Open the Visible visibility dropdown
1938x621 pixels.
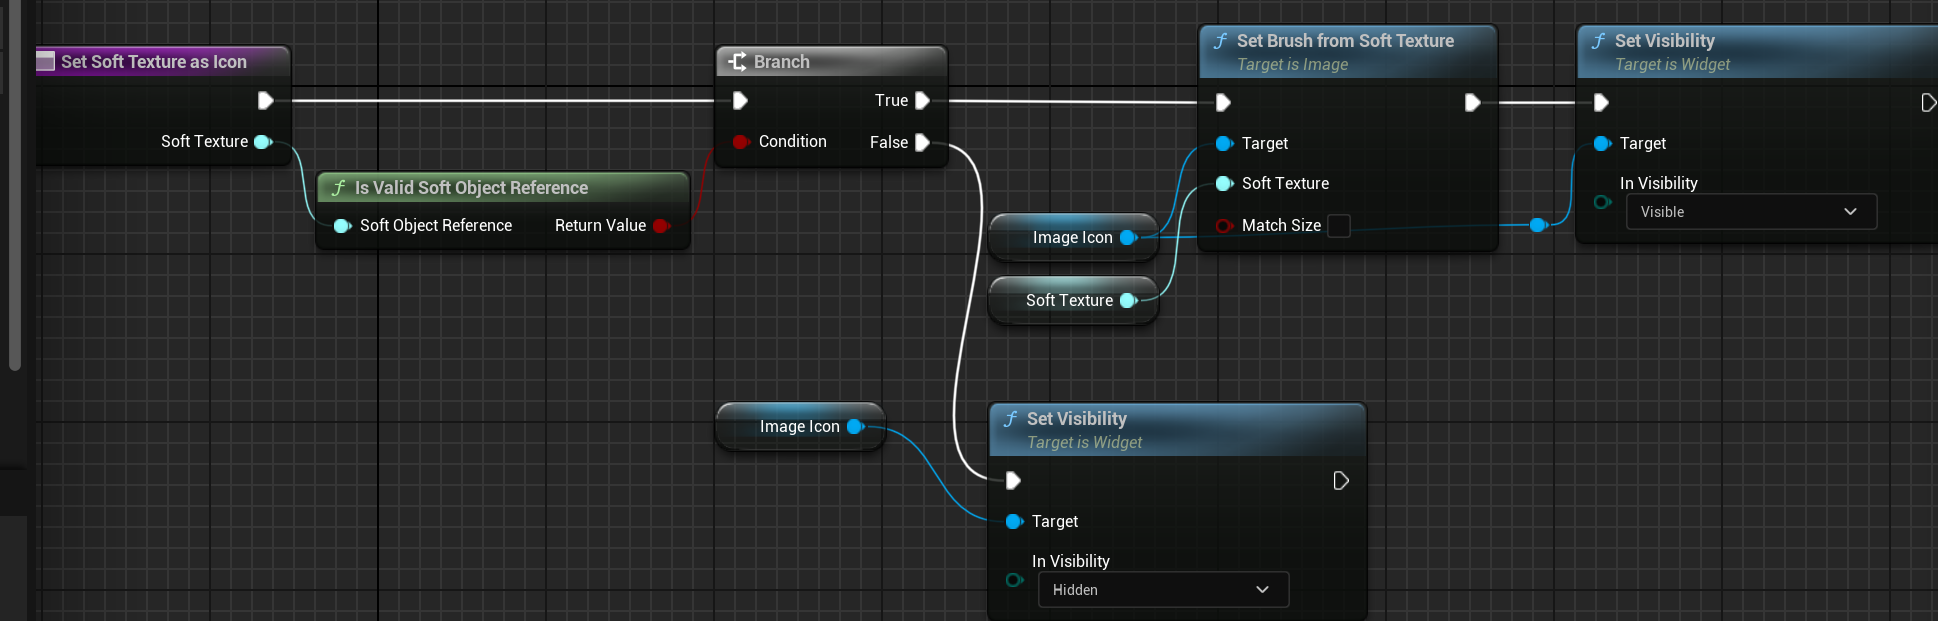[1750, 212]
